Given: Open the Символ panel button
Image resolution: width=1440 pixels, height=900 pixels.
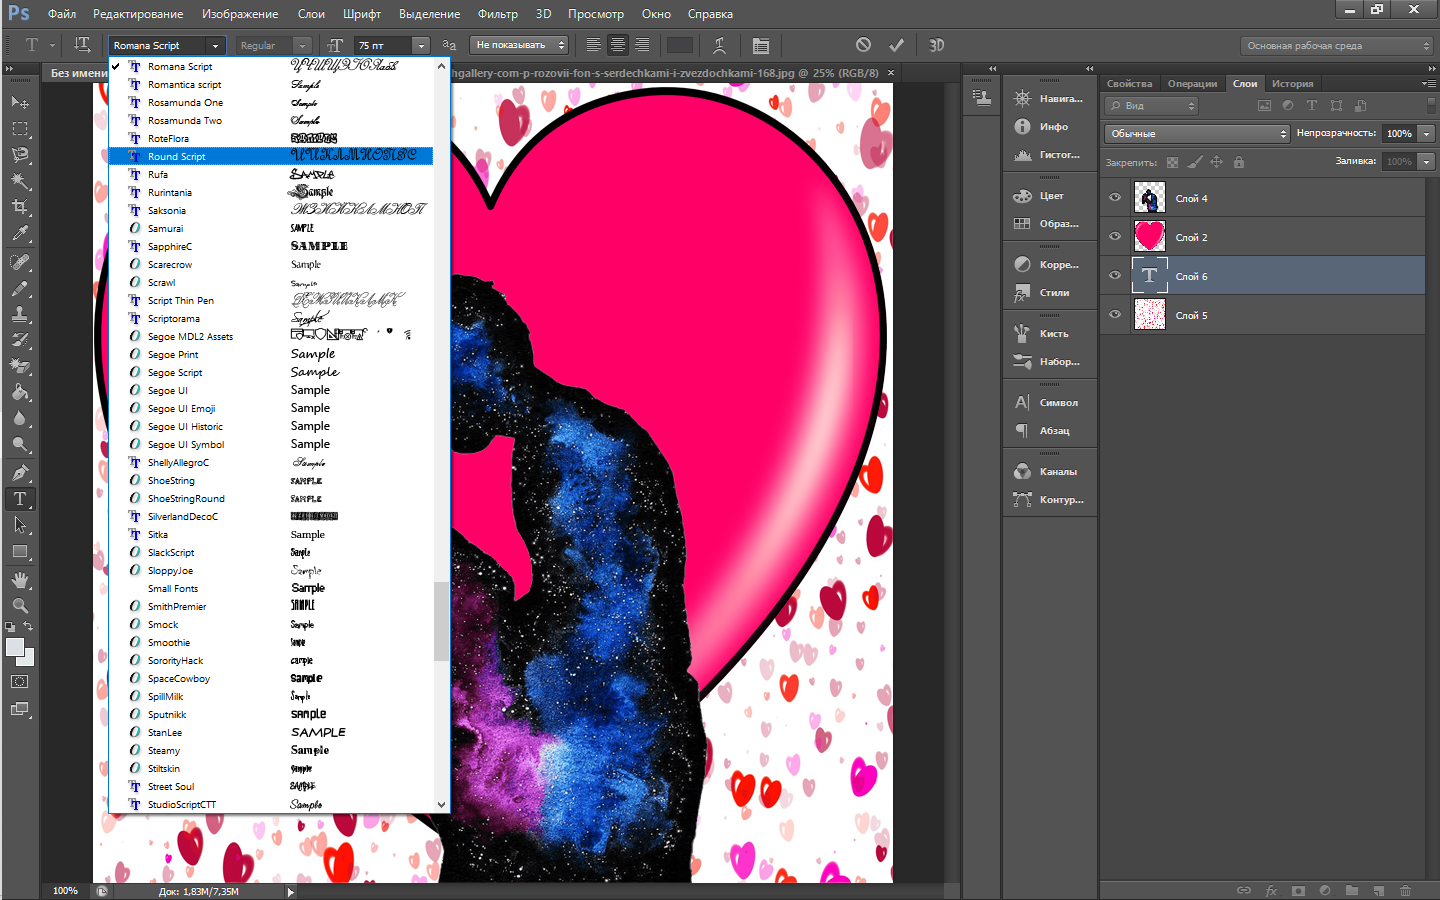Looking at the screenshot, I should tap(1050, 403).
